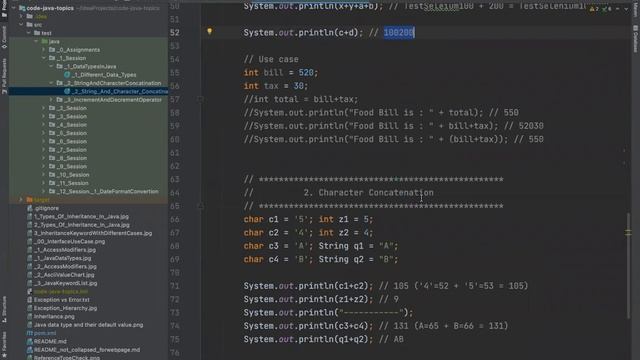Expand the .idea folder arrow

pyautogui.click(x=21, y=16)
